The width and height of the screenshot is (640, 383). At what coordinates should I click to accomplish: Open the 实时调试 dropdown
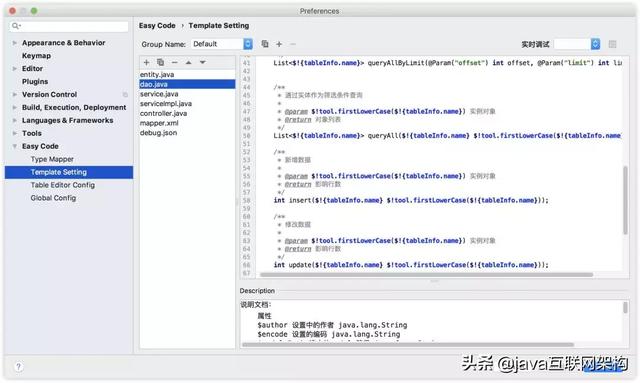pyautogui.click(x=577, y=44)
